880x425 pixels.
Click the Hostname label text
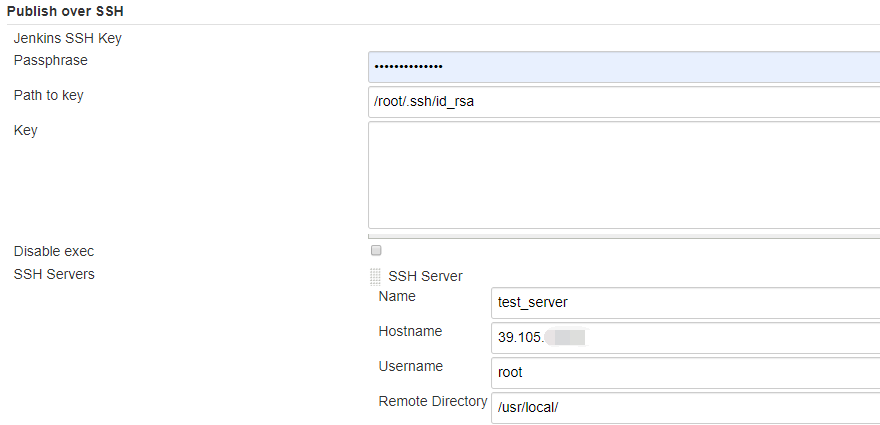point(410,331)
